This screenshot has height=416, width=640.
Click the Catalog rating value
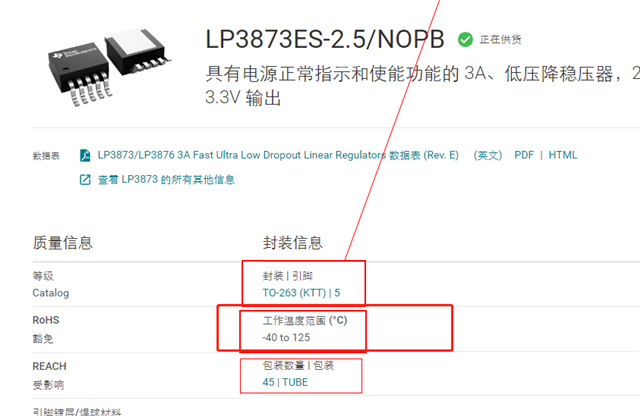(x=51, y=293)
